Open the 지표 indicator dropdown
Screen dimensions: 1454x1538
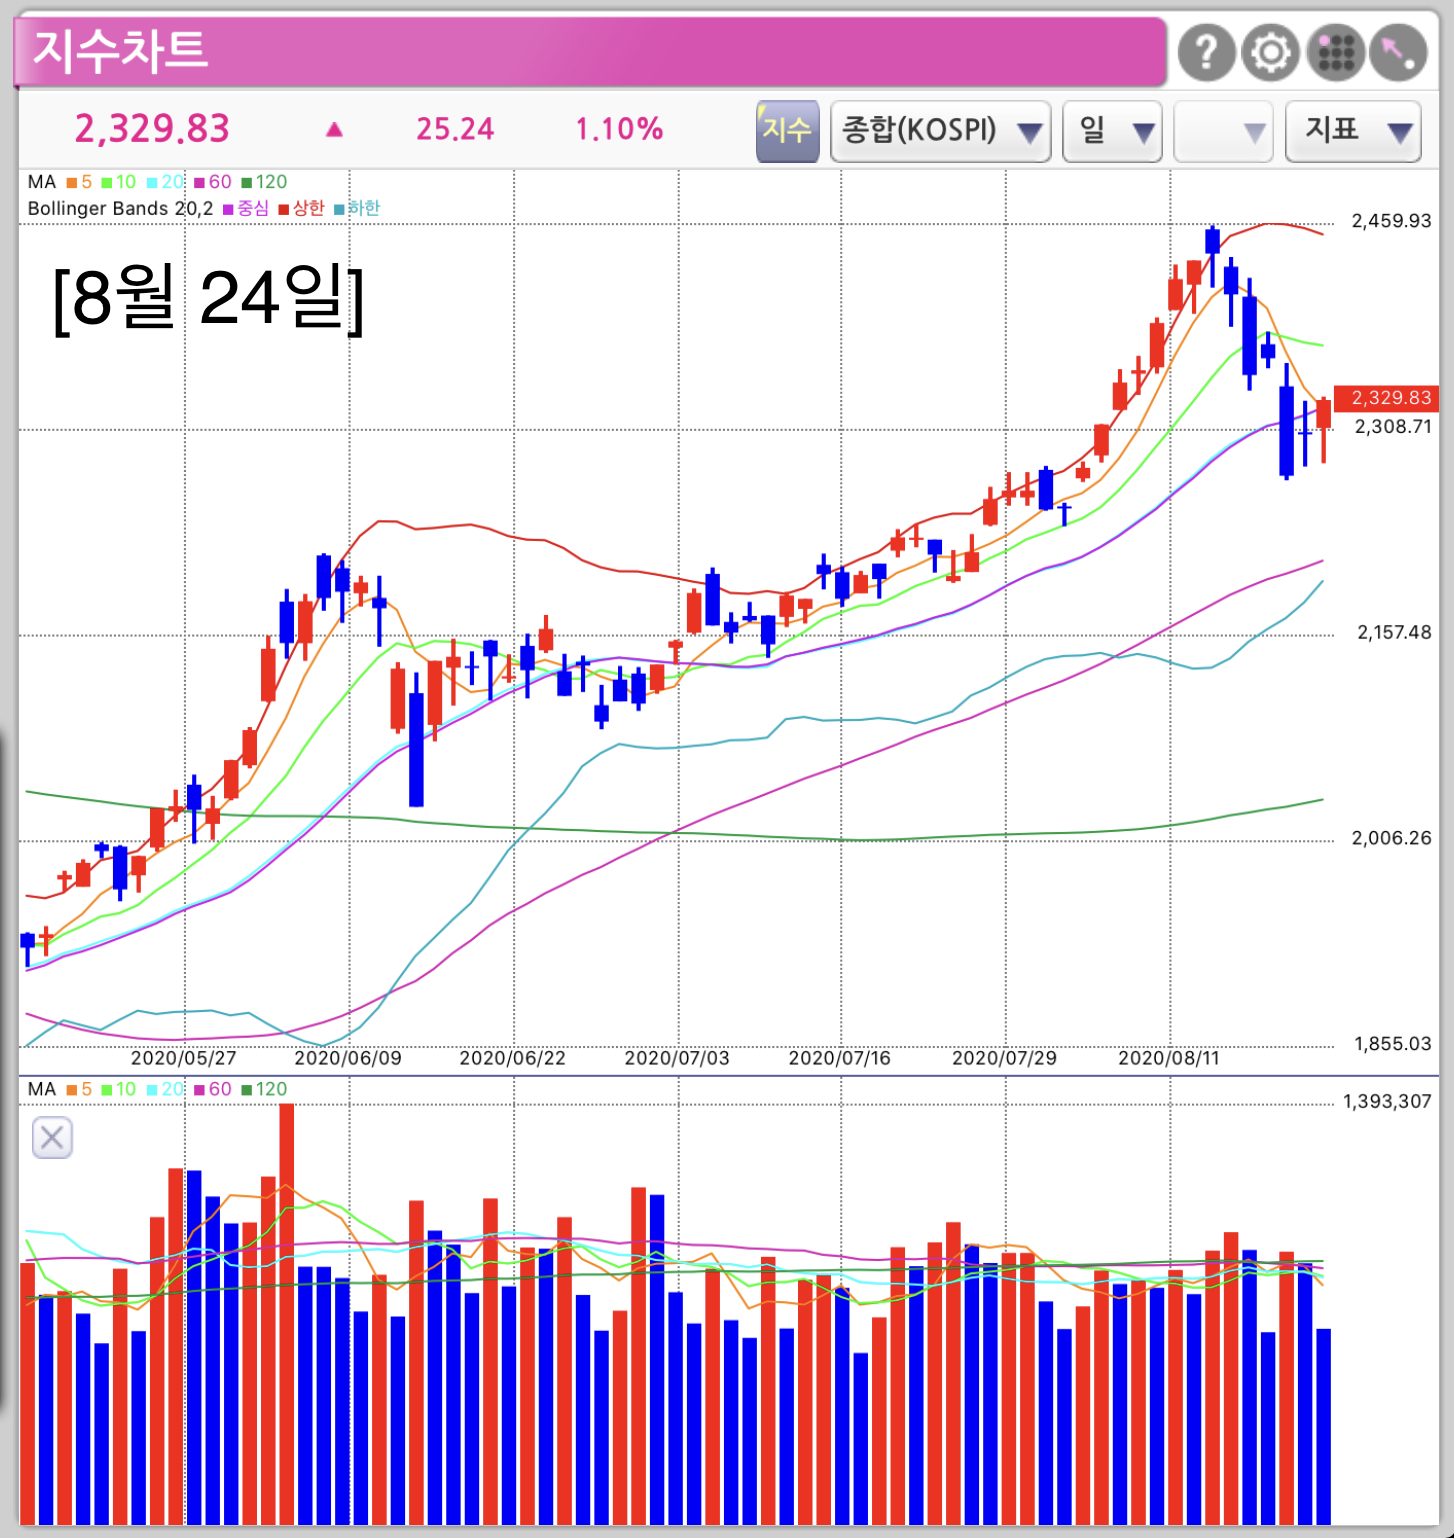(1353, 130)
